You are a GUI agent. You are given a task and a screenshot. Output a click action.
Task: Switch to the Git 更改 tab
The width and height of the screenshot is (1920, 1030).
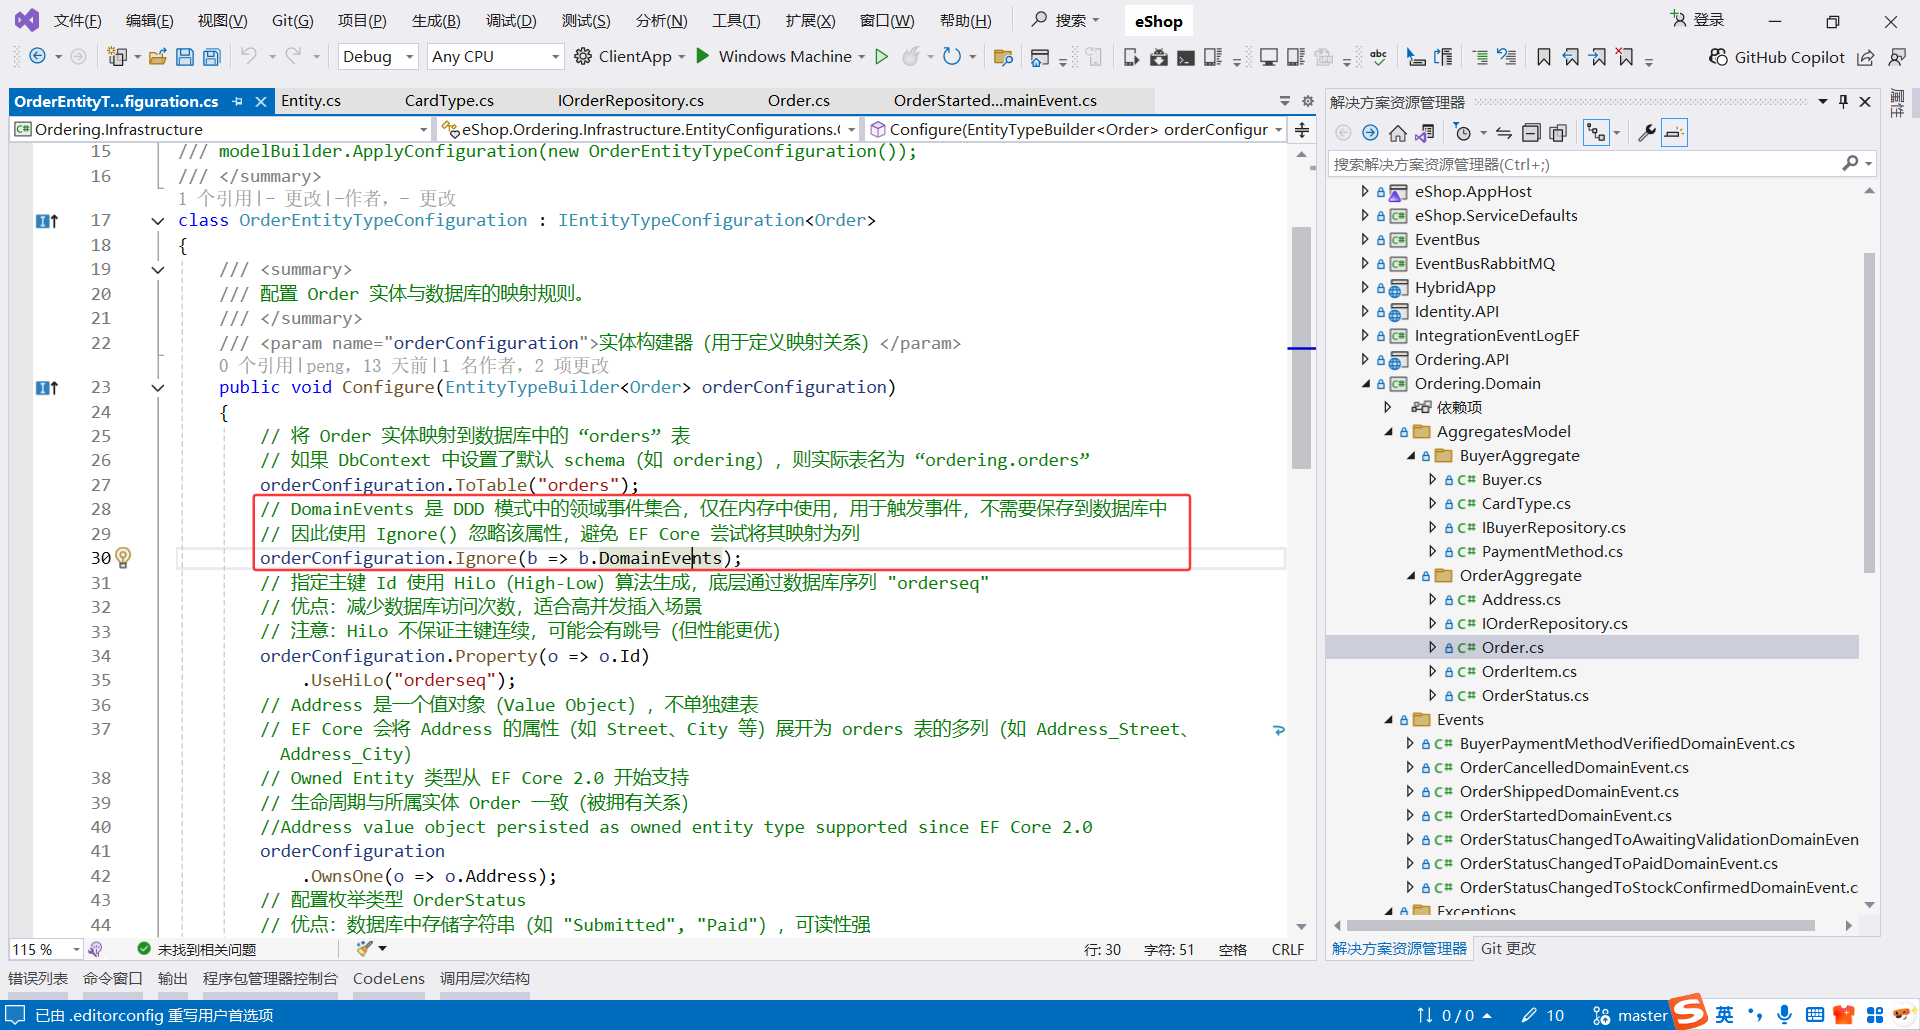coord(1508,949)
